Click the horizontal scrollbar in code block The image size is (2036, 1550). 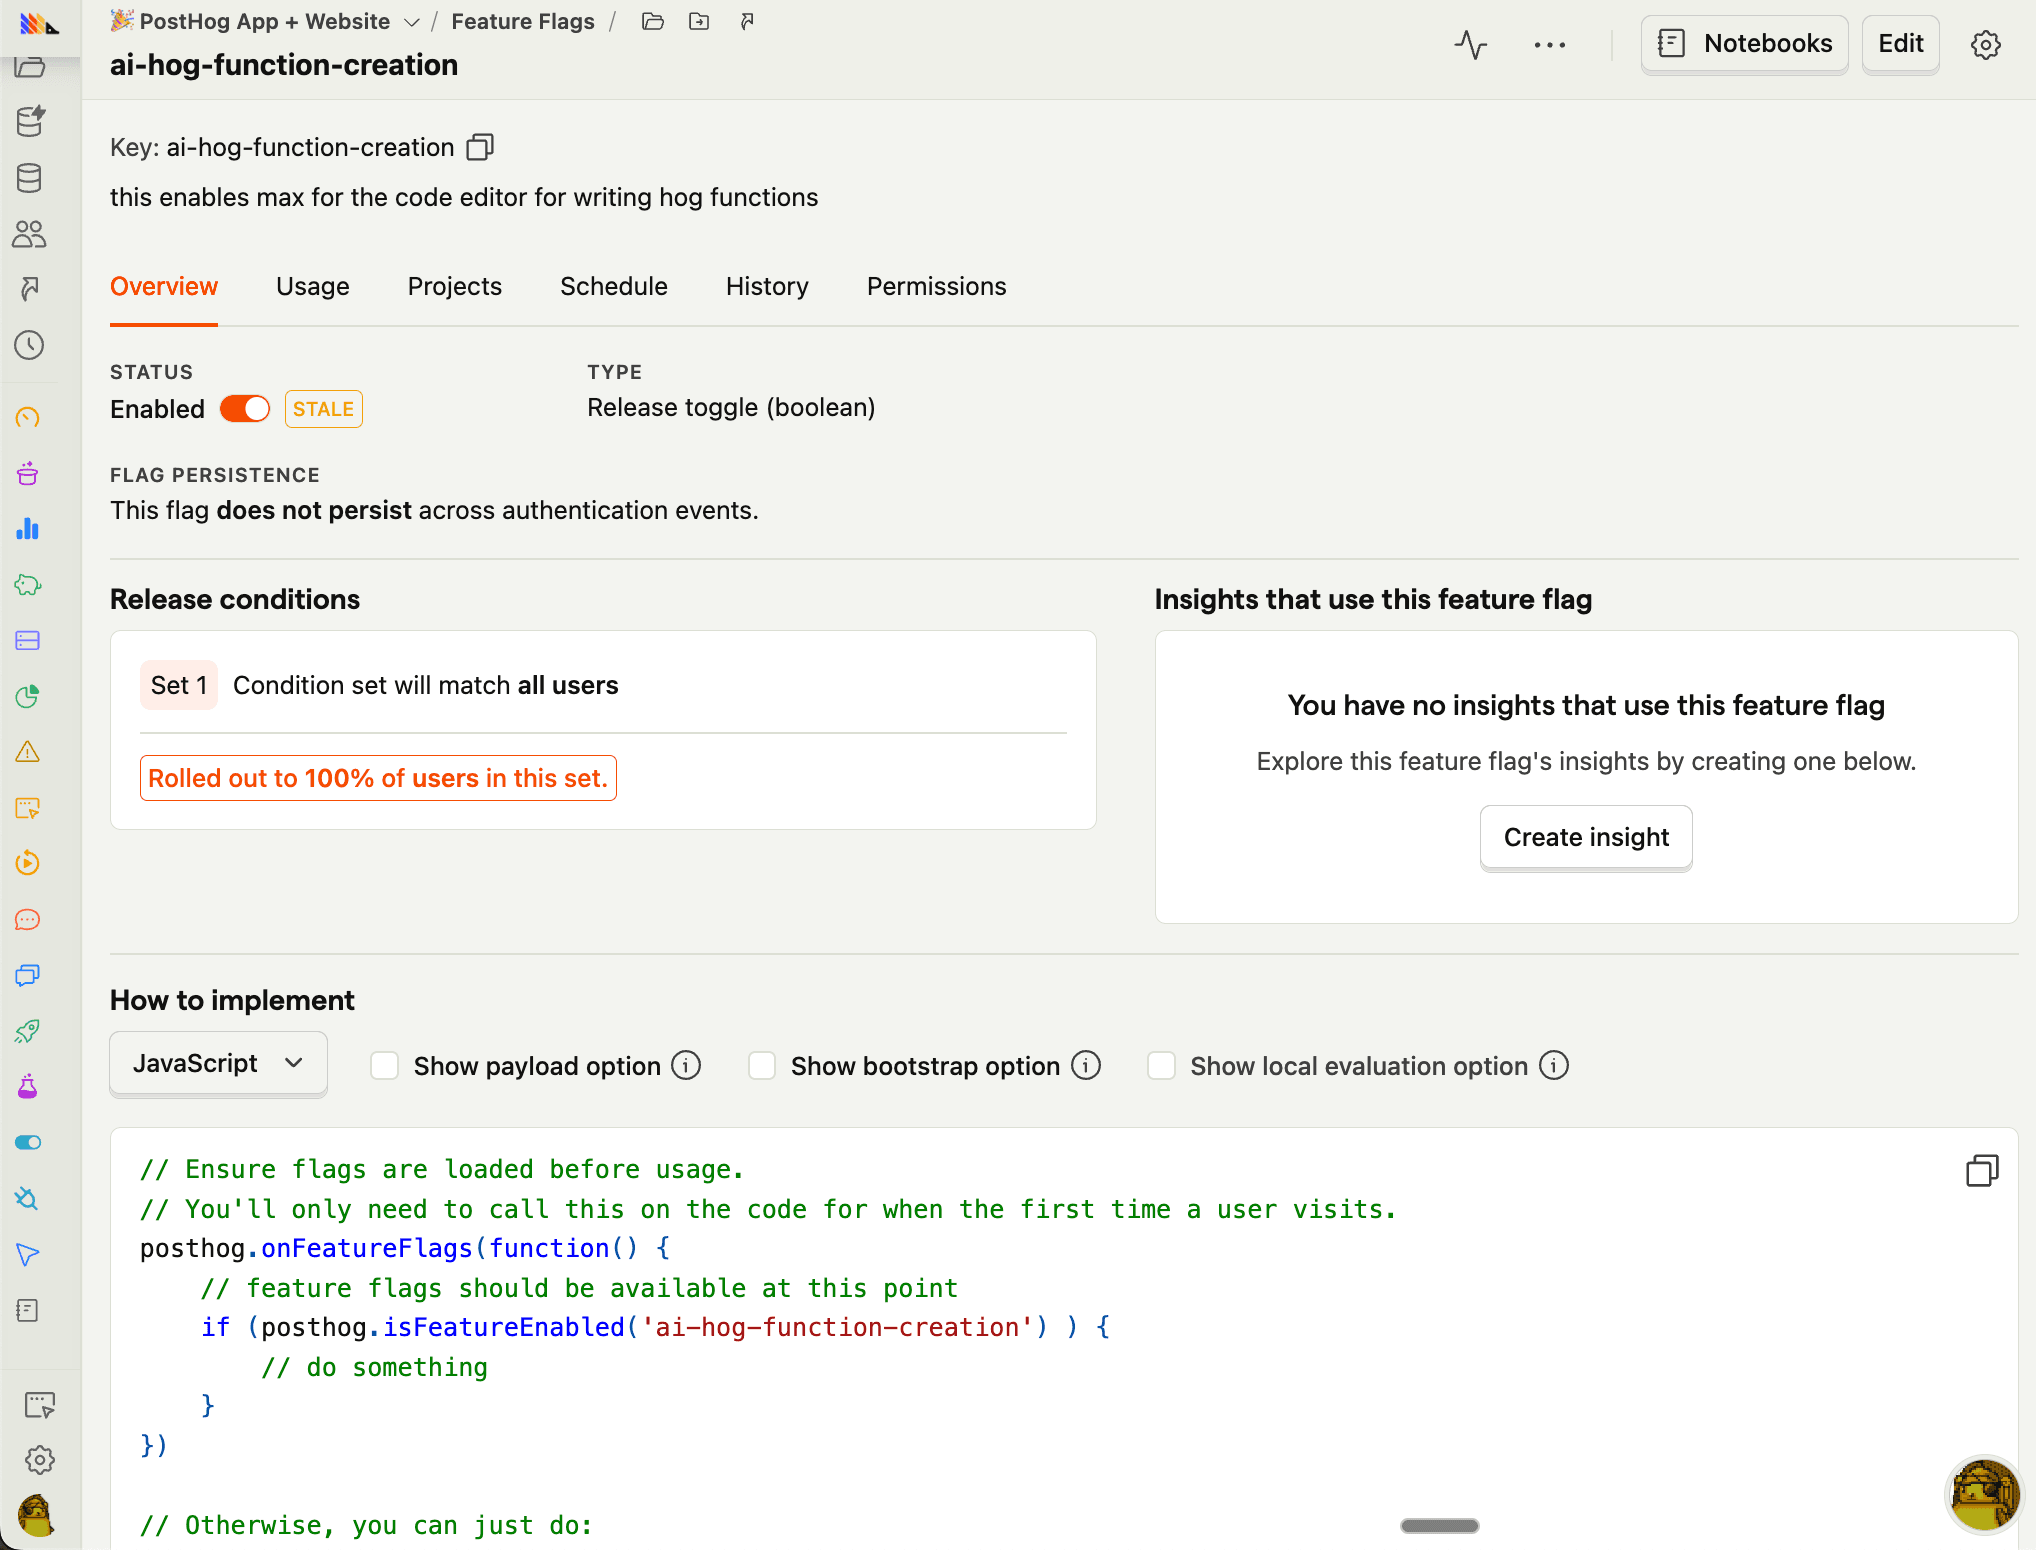coord(1440,1526)
